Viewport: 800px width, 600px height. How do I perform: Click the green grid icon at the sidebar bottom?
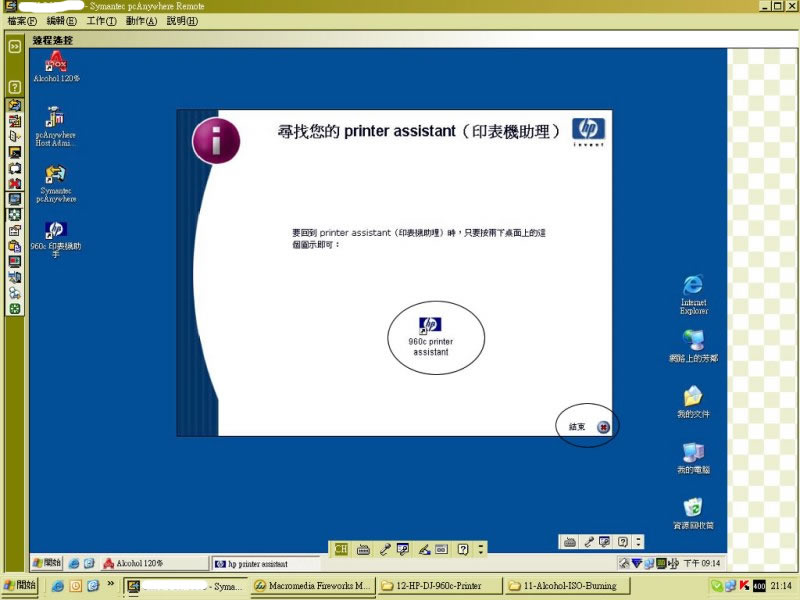pos(15,309)
